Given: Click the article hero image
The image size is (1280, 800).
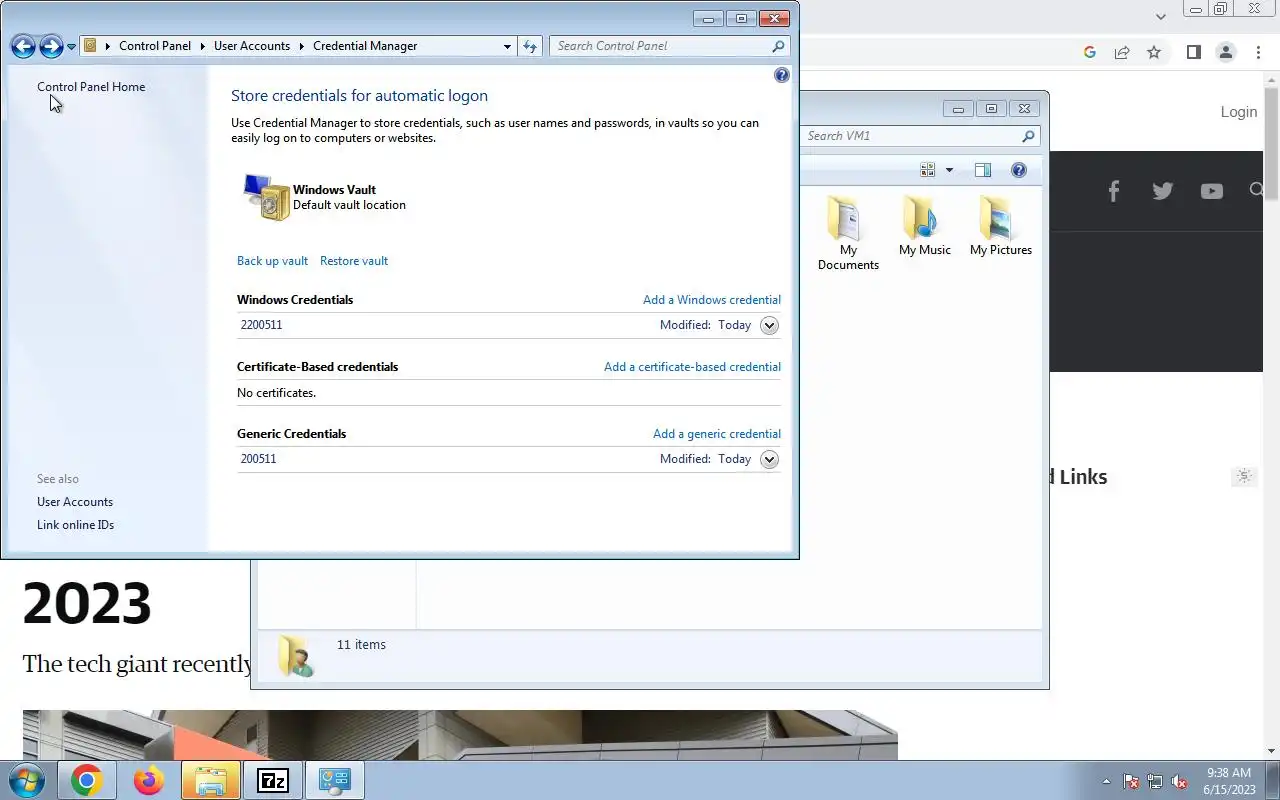Looking at the screenshot, I should pos(460,735).
